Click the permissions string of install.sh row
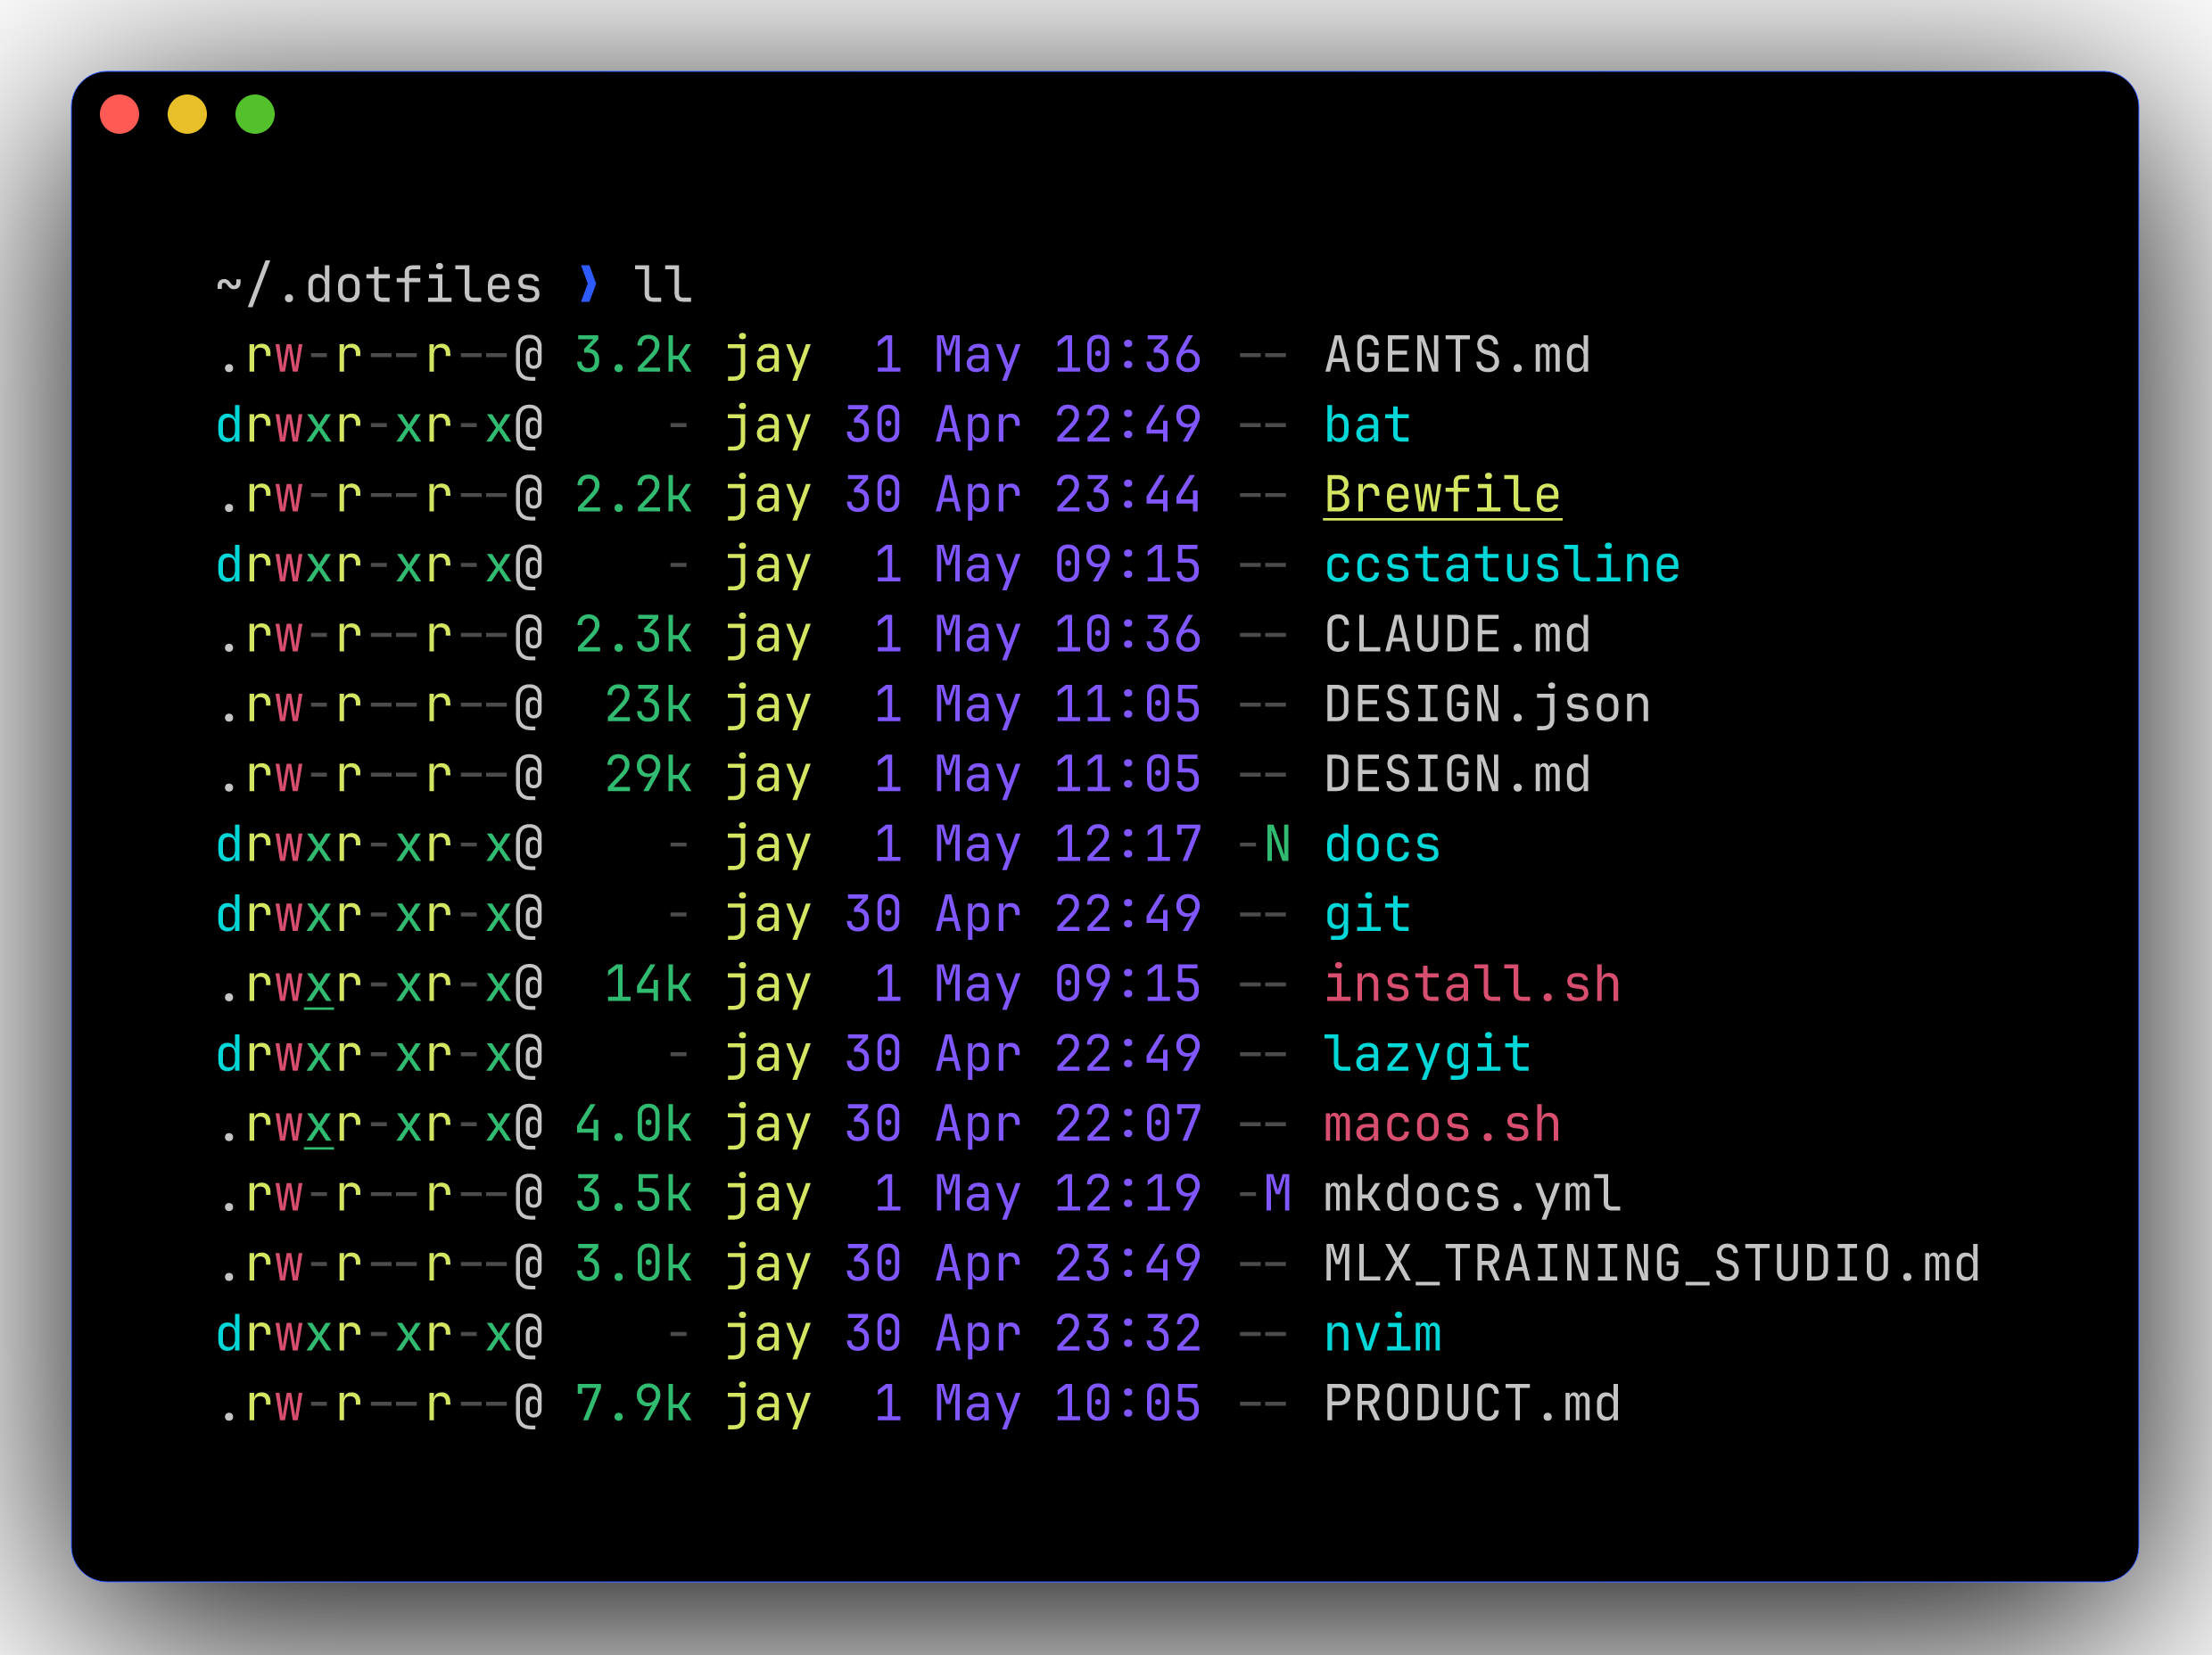Image resolution: width=2212 pixels, height=1655 pixels. 380,985
